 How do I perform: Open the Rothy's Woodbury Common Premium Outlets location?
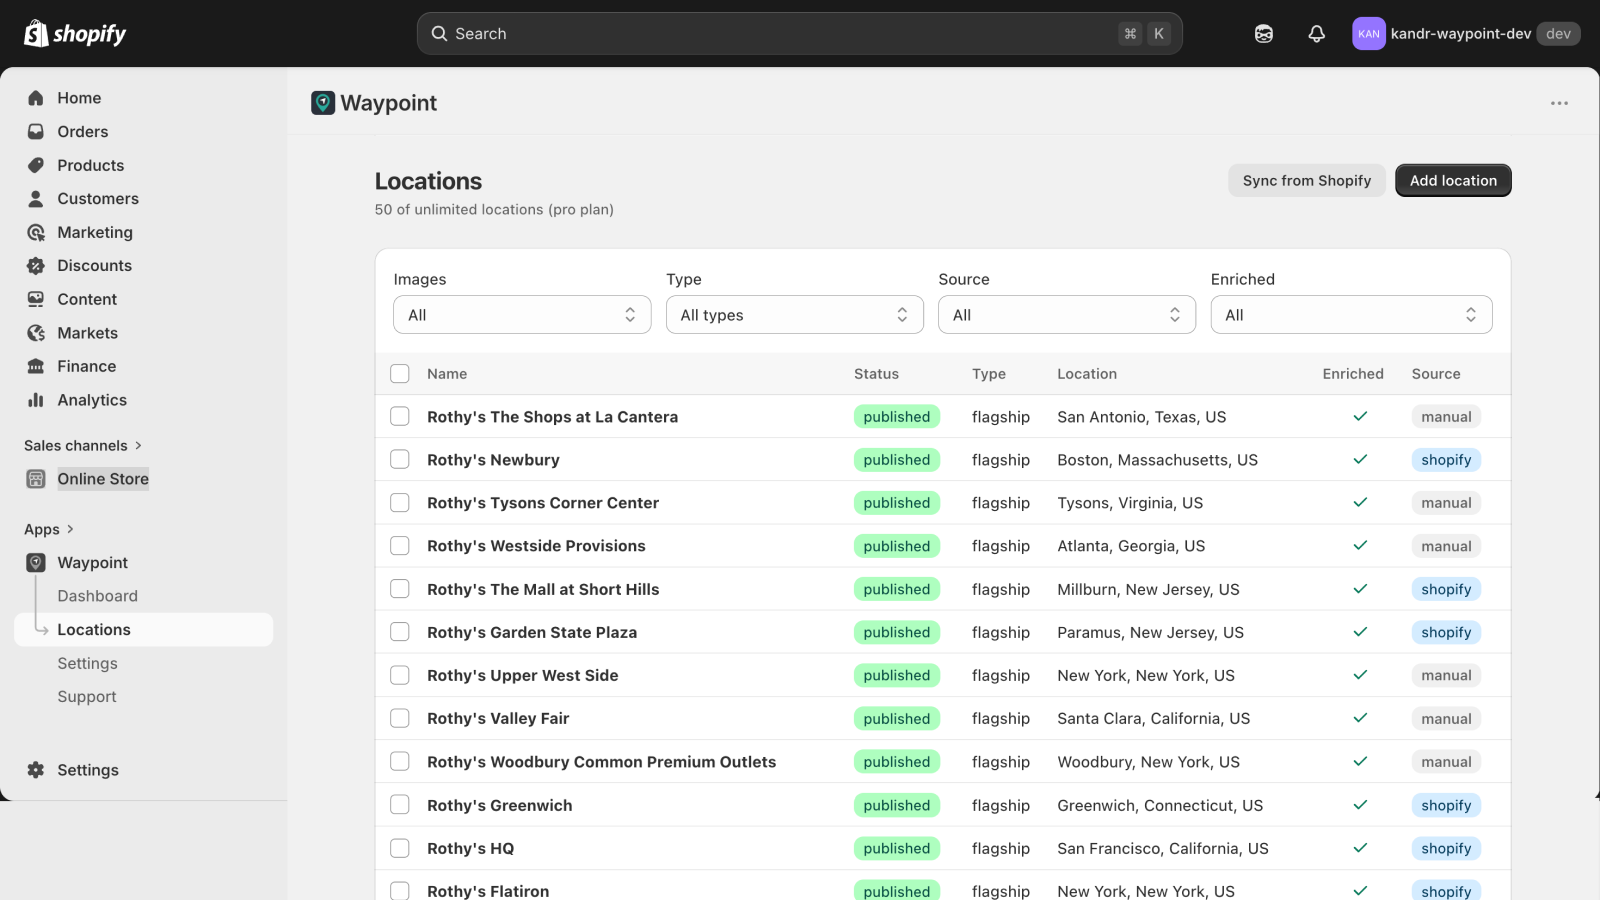tap(601, 762)
